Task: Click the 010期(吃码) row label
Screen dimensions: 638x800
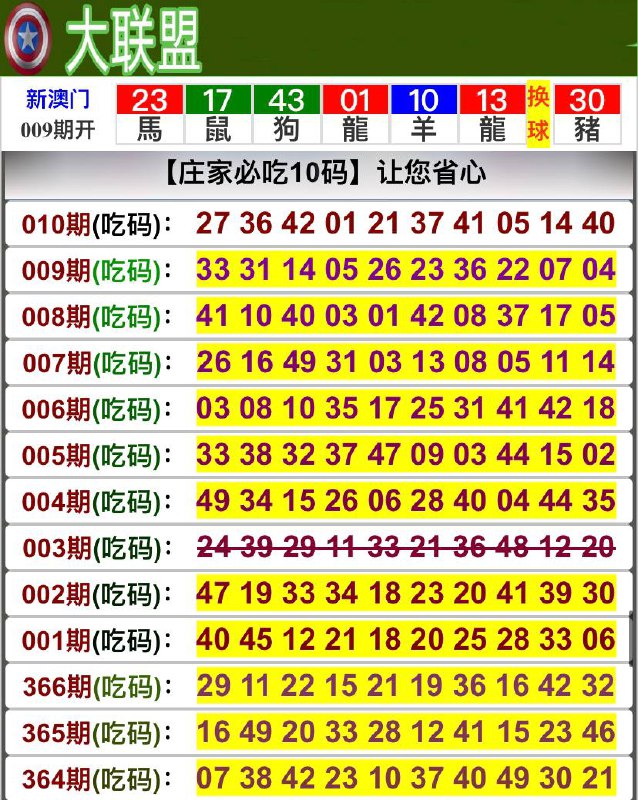Action: pyautogui.click(x=97, y=224)
